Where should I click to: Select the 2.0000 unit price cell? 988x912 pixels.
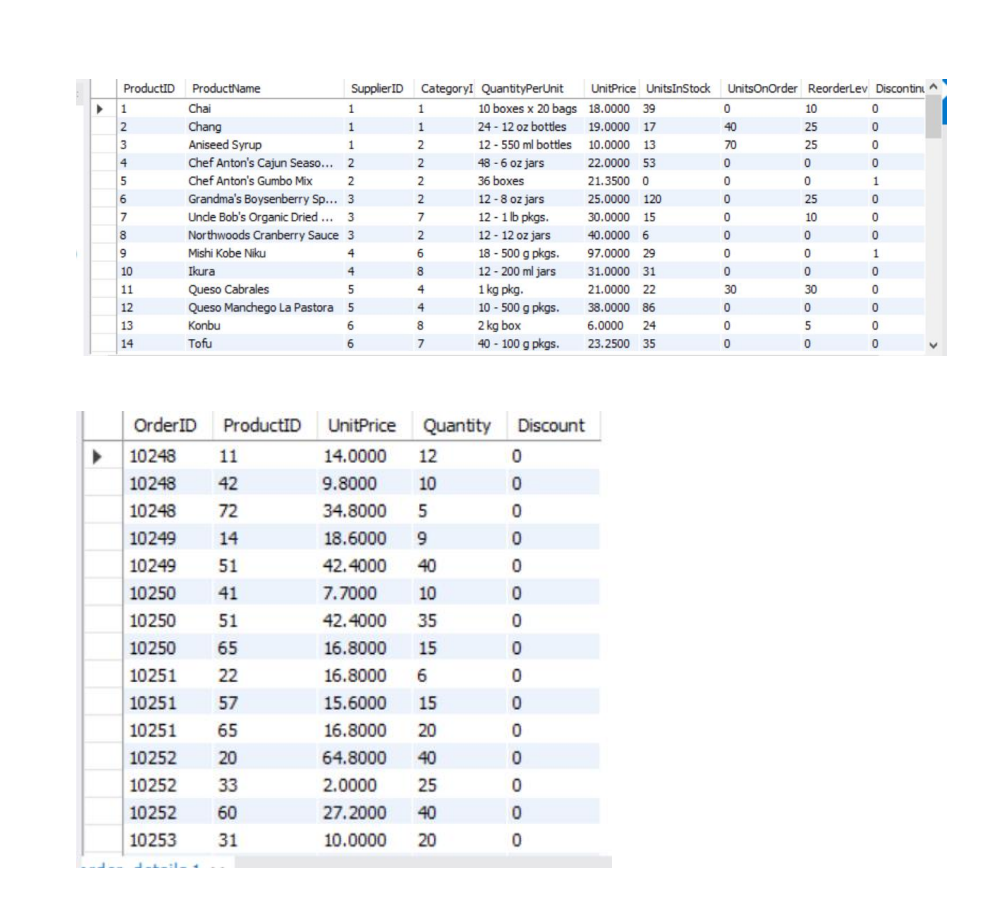(x=350, y=786)
